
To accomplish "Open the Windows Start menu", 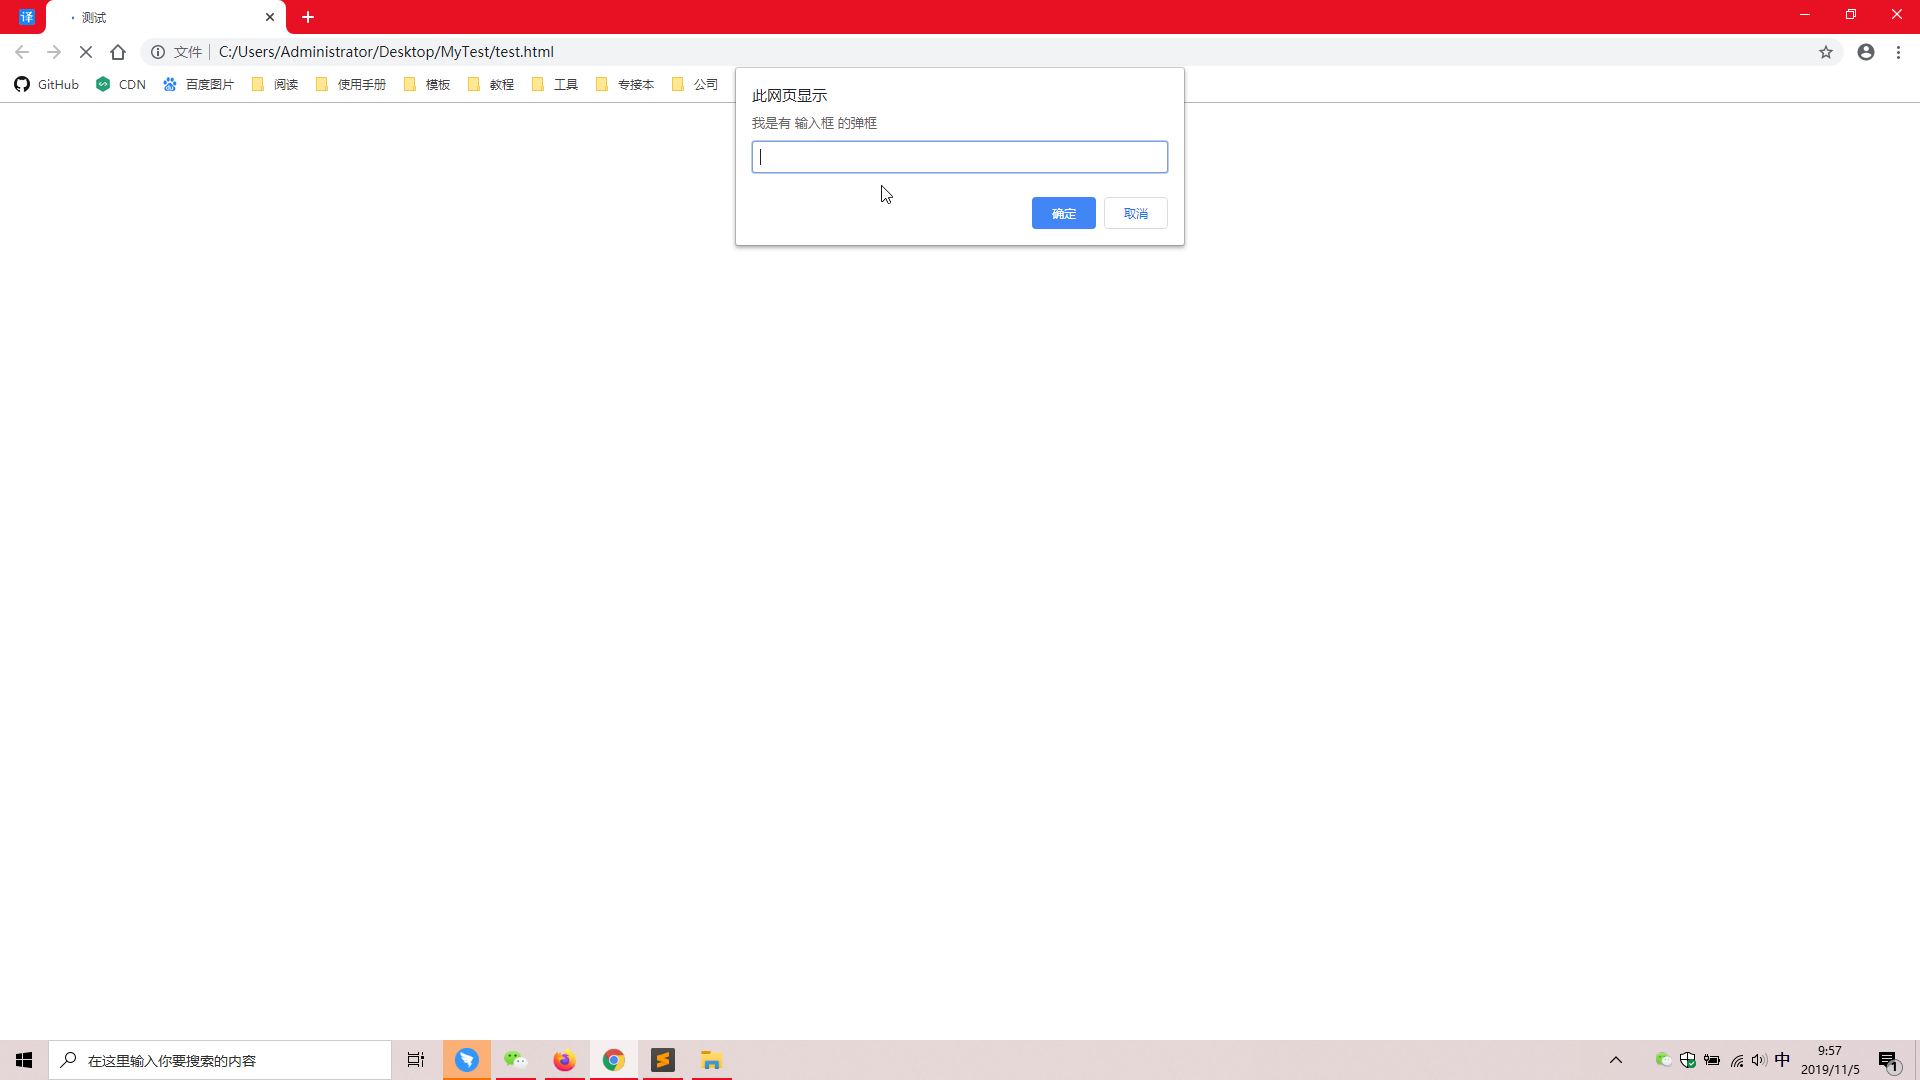I will pos(24,1060).
